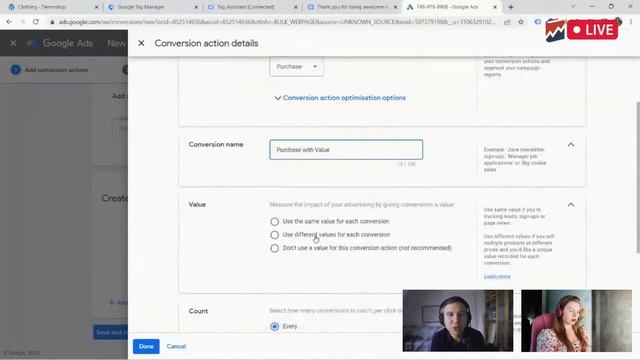Open the Purchase category dropdown
The image size is (640, 360).
coord(297,67)
